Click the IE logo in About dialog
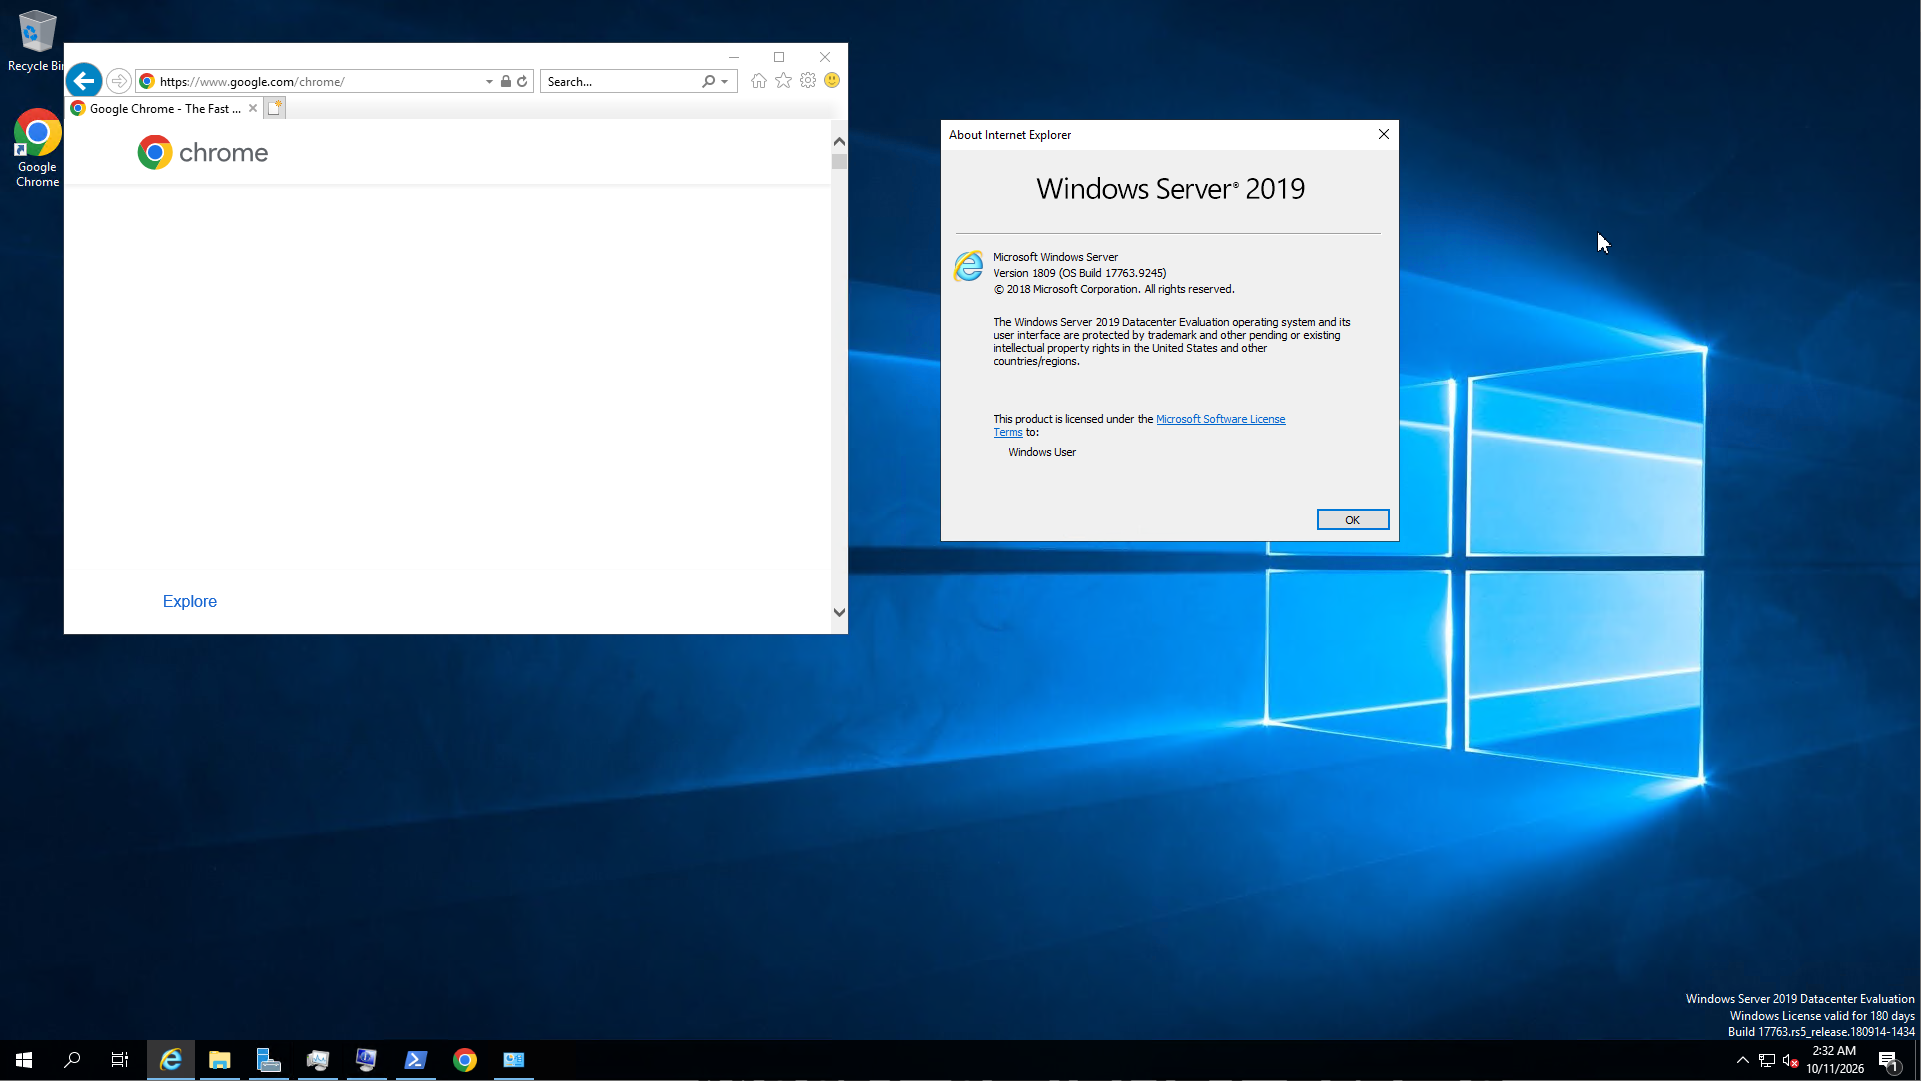The height and width of the screenshot is (1081, 1921). [x=968, y=266]
